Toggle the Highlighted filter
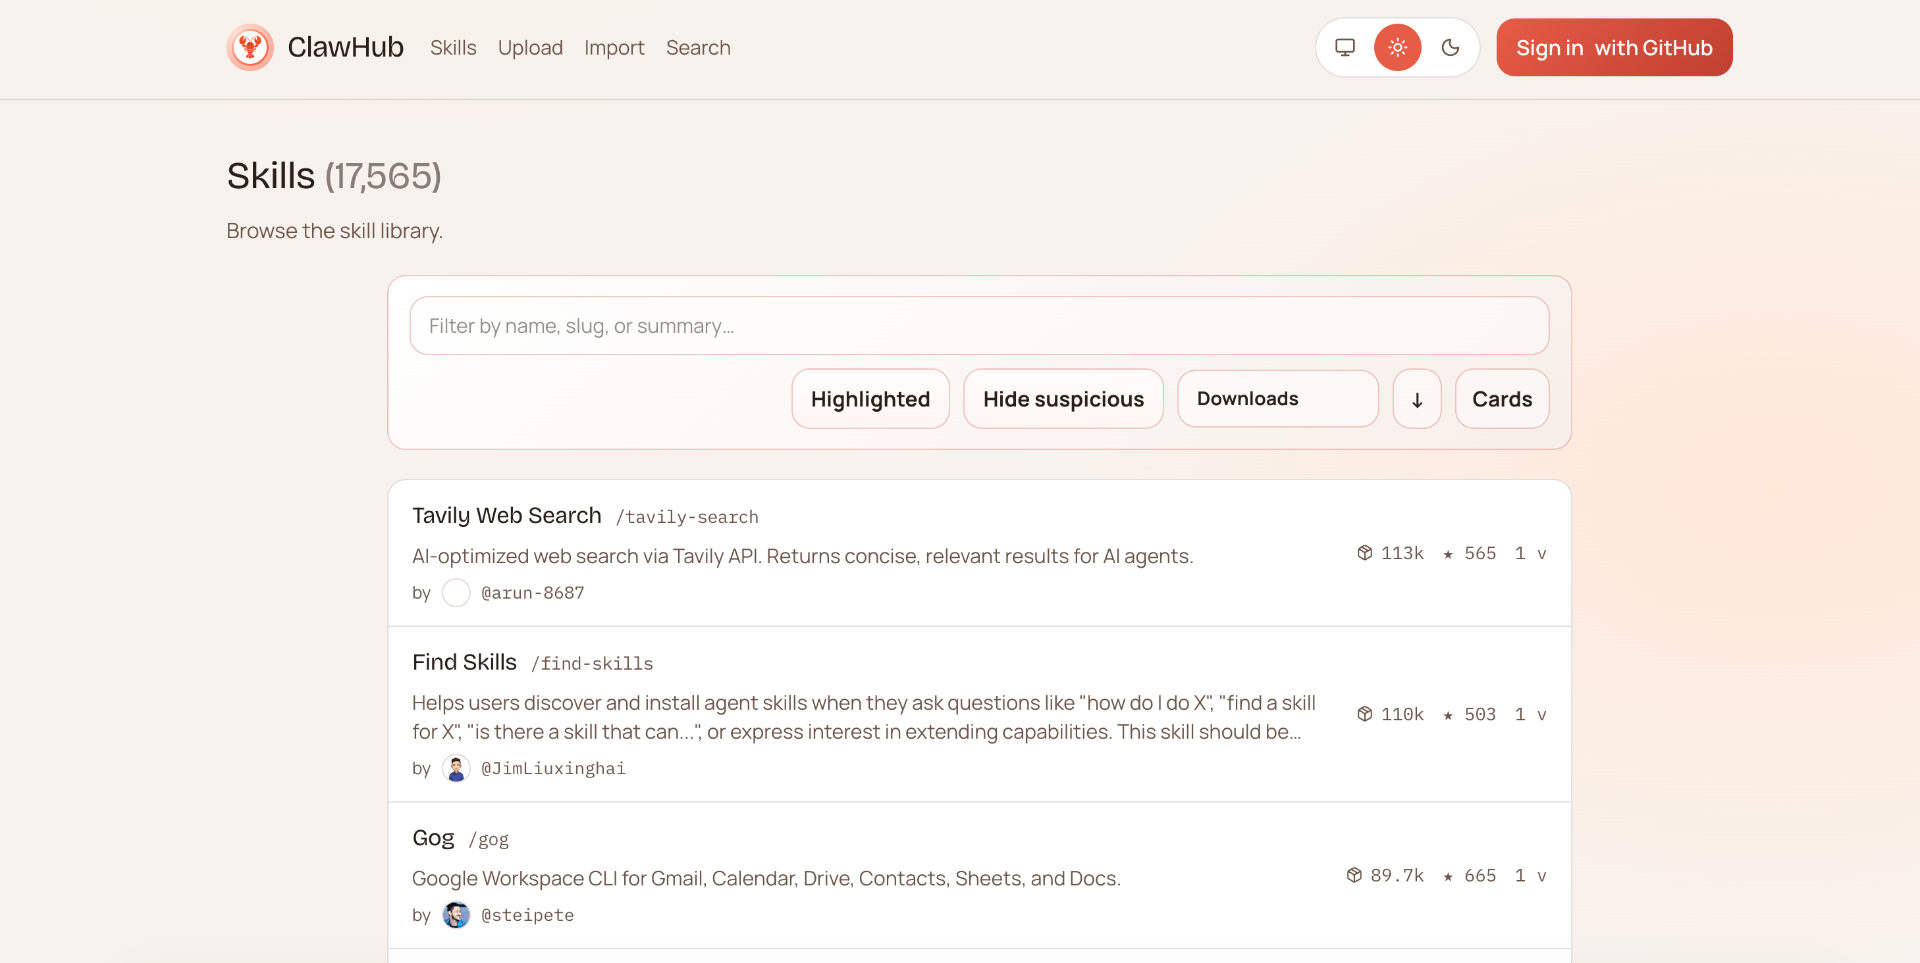Screen dimensions: 1920x963 (870, 399)
